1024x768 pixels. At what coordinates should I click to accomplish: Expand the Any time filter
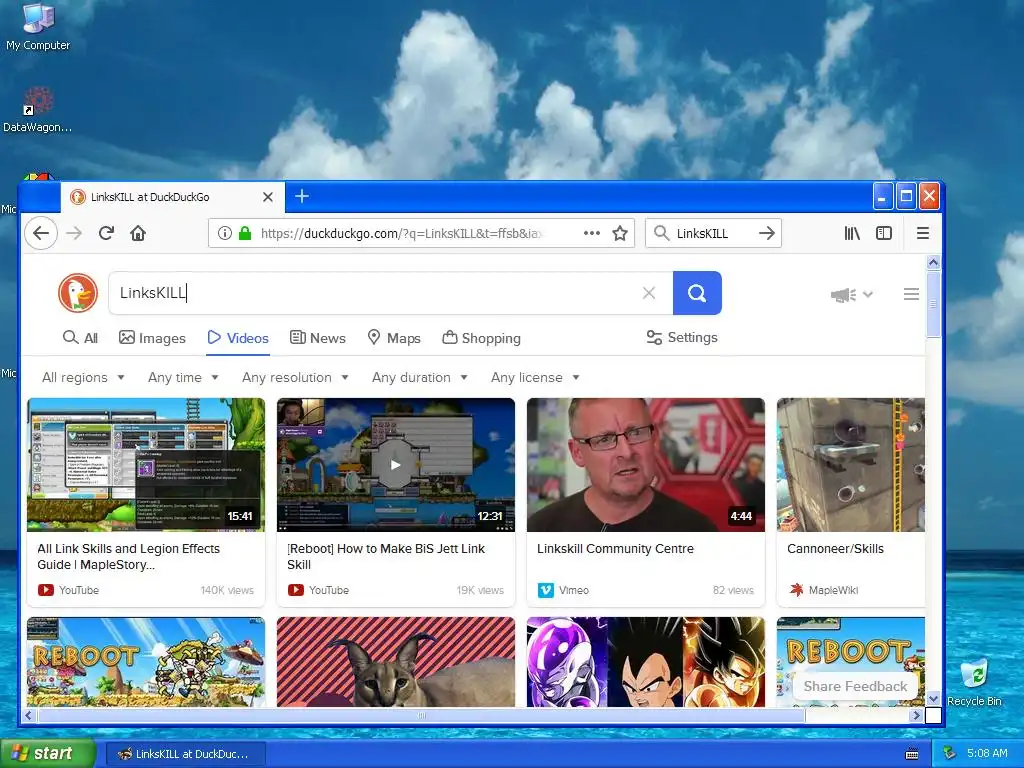(184, 377)
